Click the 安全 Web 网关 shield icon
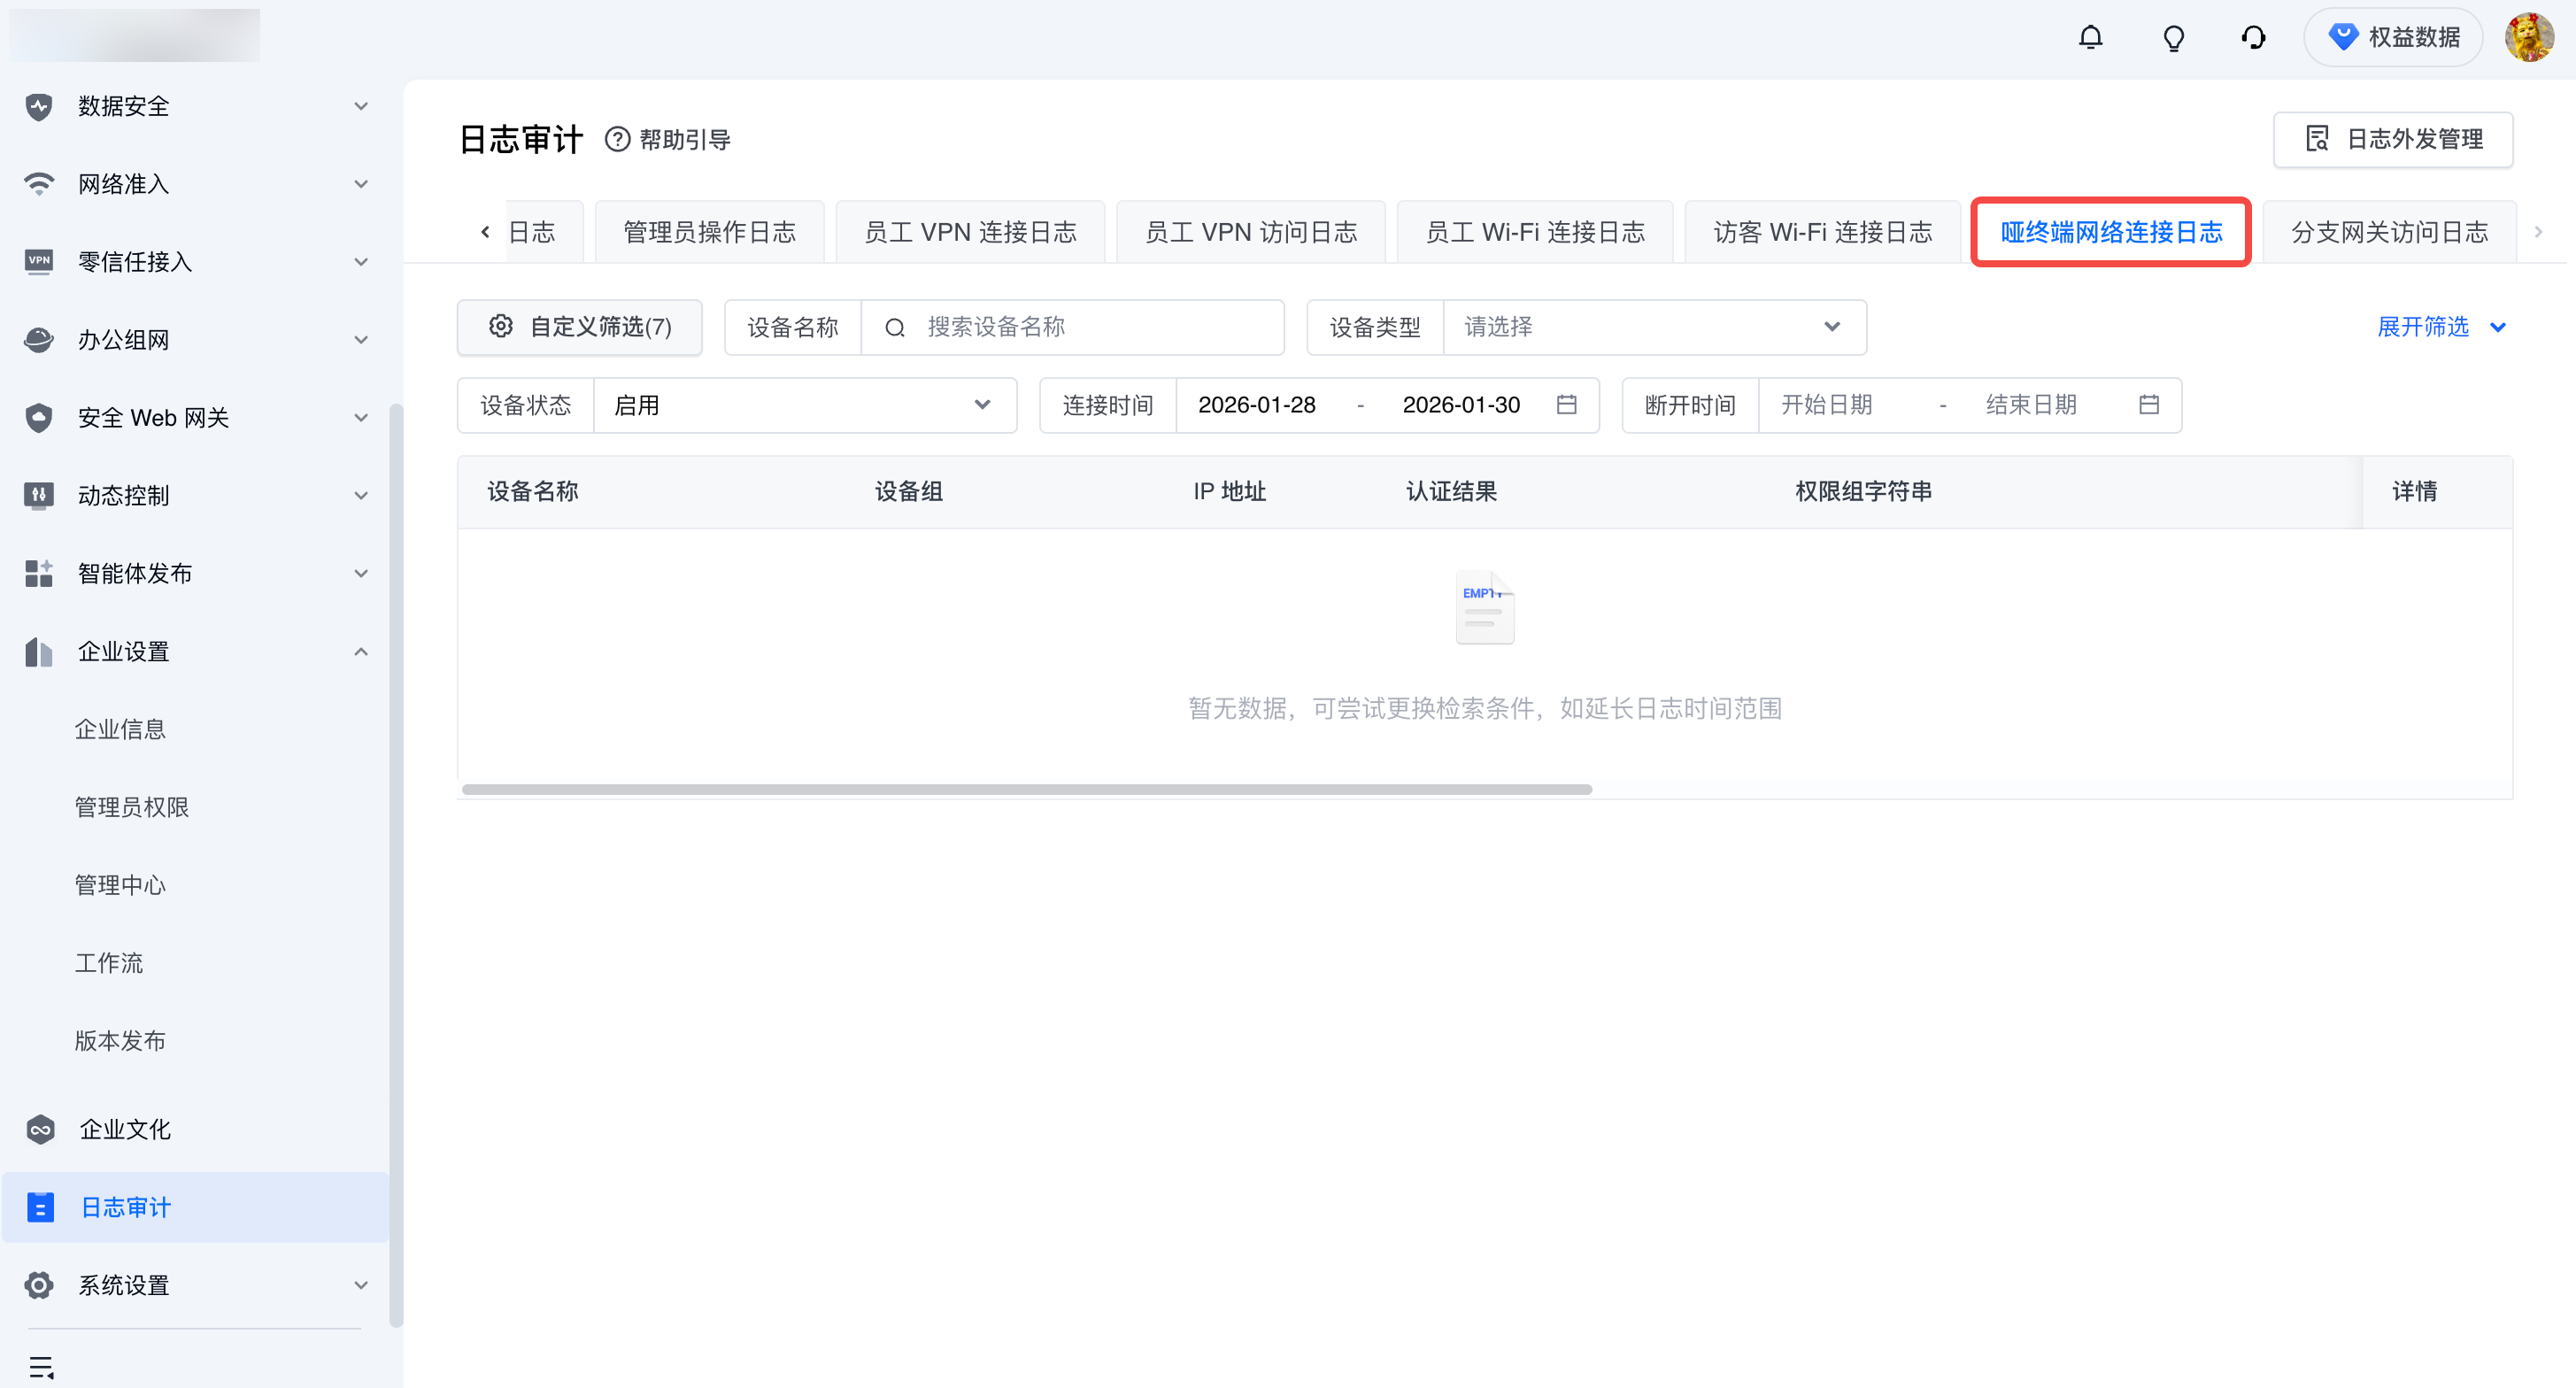This screenshot has width=2576, height=1388. (x=39, y=417)
